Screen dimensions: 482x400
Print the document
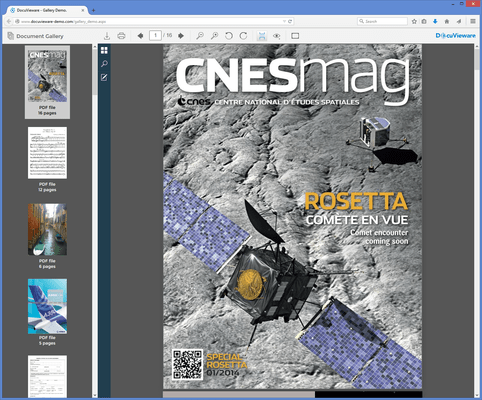(x=121, y=36)
